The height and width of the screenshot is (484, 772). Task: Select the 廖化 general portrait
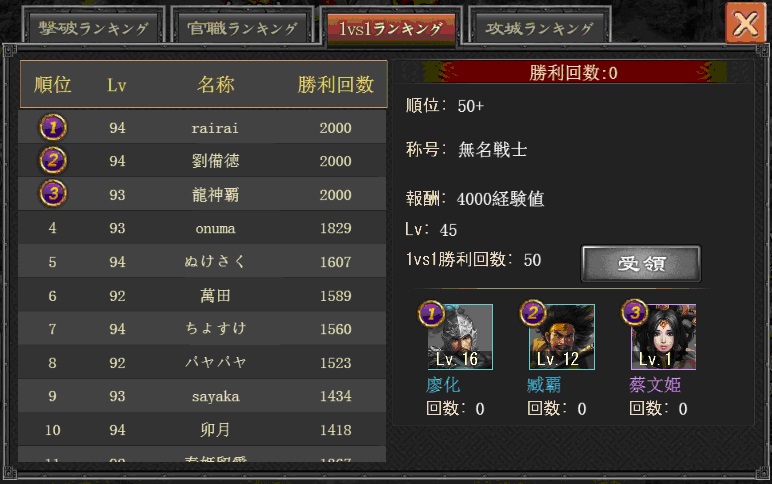click(460, 337)
